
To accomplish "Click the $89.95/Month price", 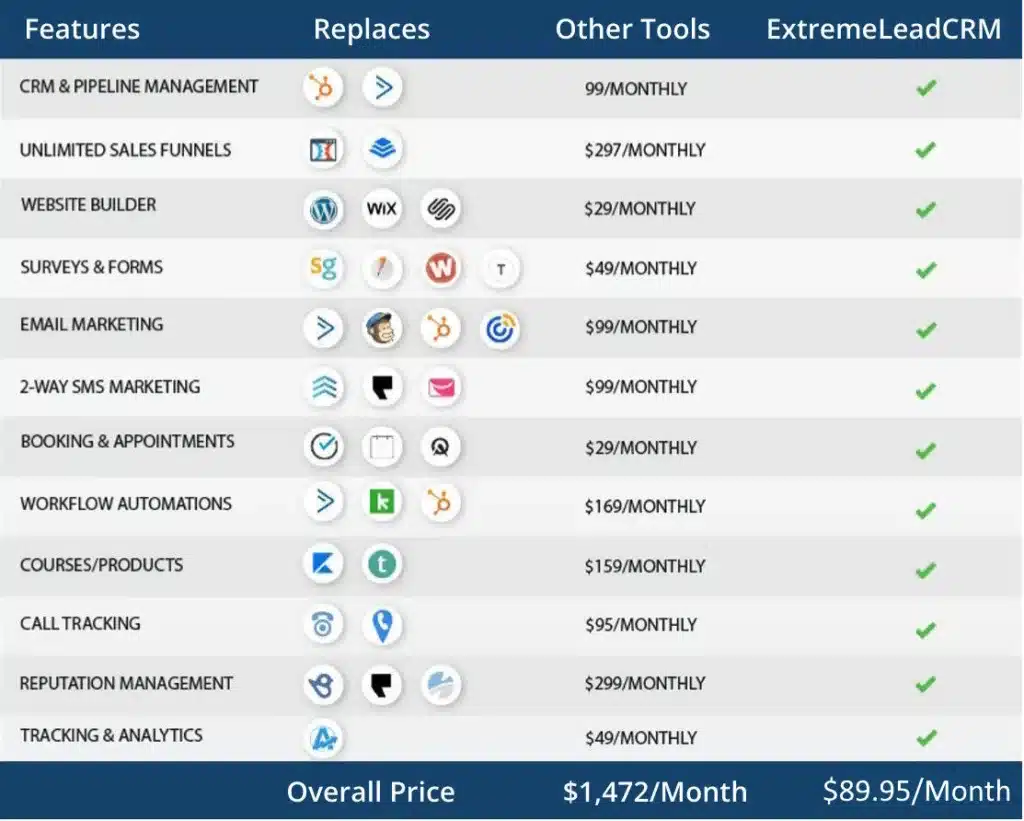I will click(x=916, y=791).
